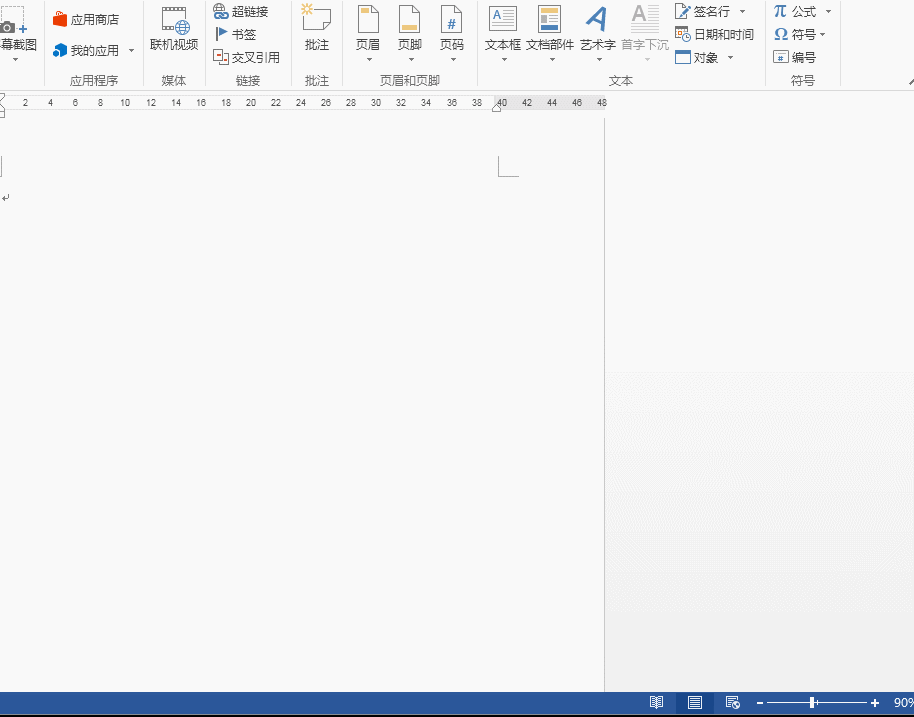Insert a 联机视频 online video
The width and height of the screenshot is (914, 717).
[x=174, y=28]
